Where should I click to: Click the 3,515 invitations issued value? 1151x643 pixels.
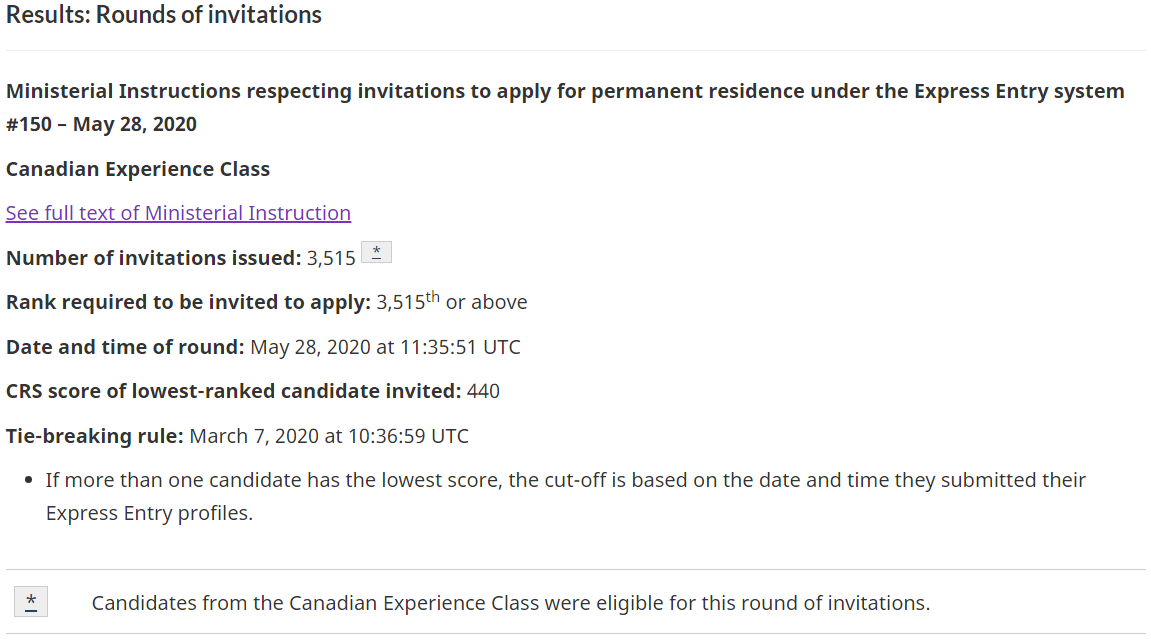[331, 258]
